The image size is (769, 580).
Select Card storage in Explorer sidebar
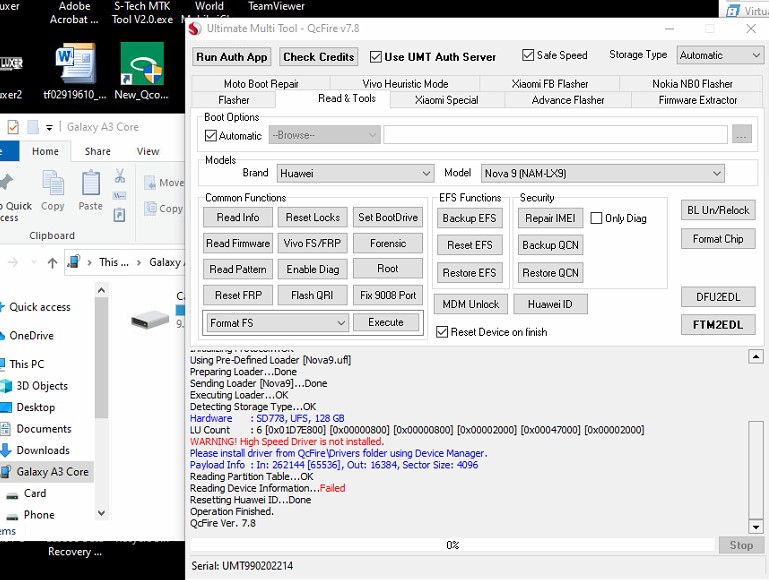34,493
